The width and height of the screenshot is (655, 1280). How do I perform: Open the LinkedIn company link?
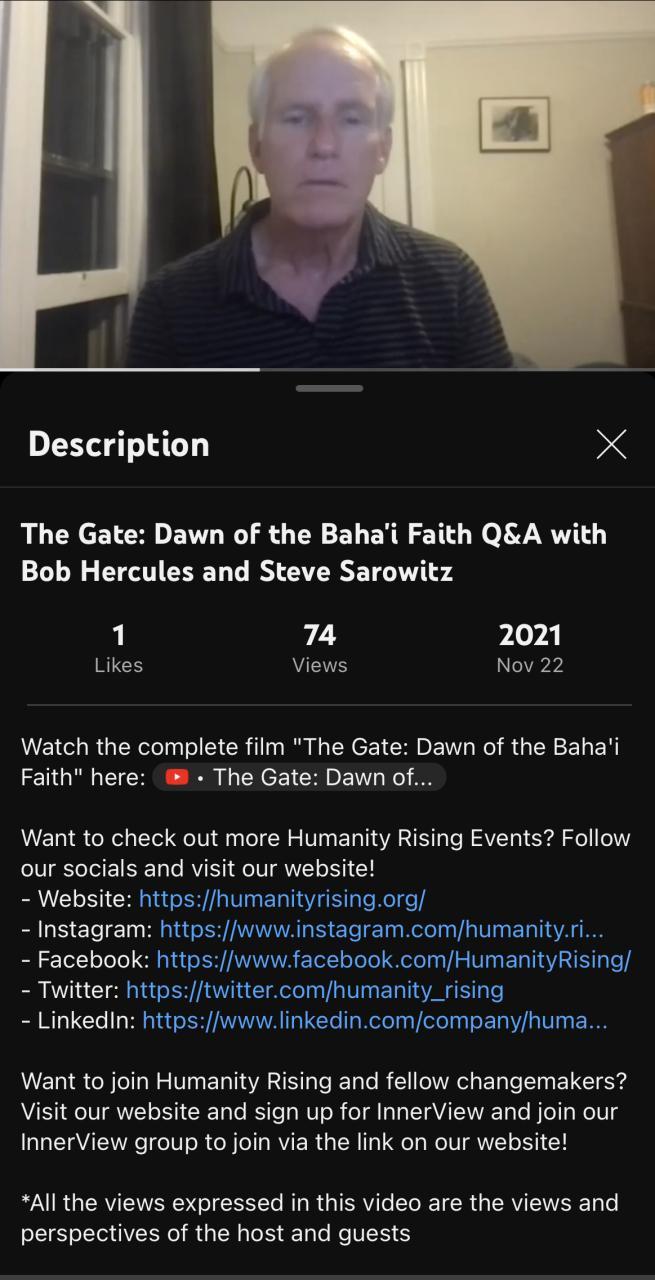point(374,1021)
